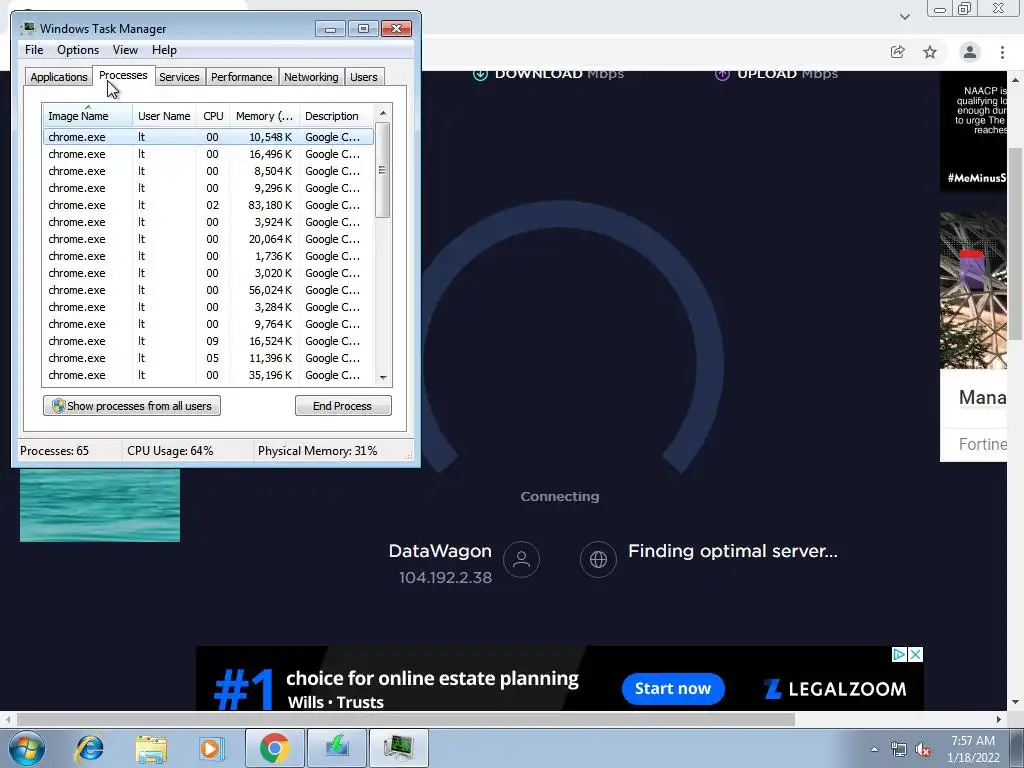Click the globe server selection icon
The image size is (1024, 768).
pyautogui.click(x=598, y=560)
